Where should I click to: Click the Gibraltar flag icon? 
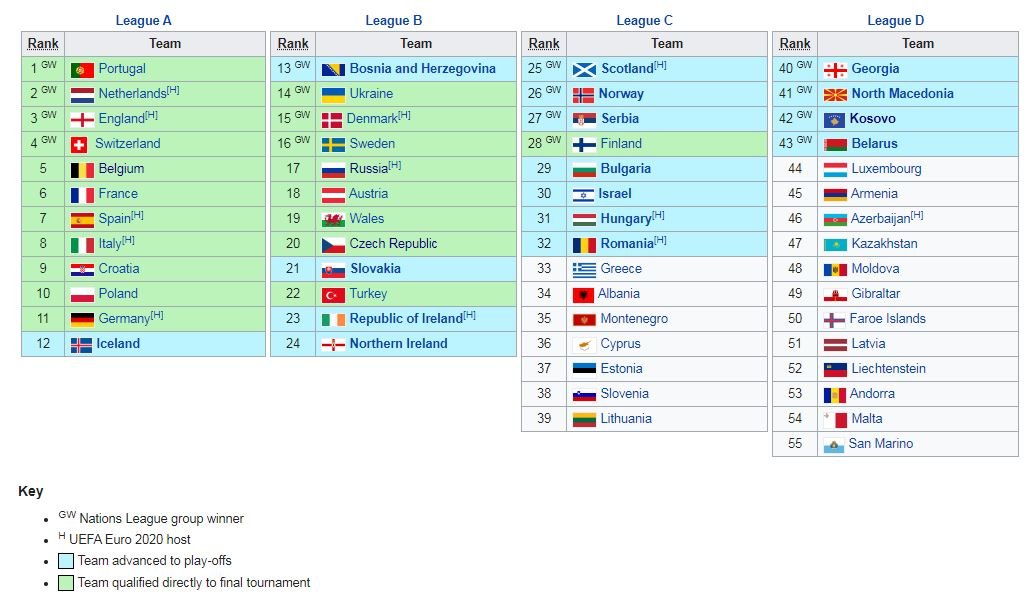point(834,293)
